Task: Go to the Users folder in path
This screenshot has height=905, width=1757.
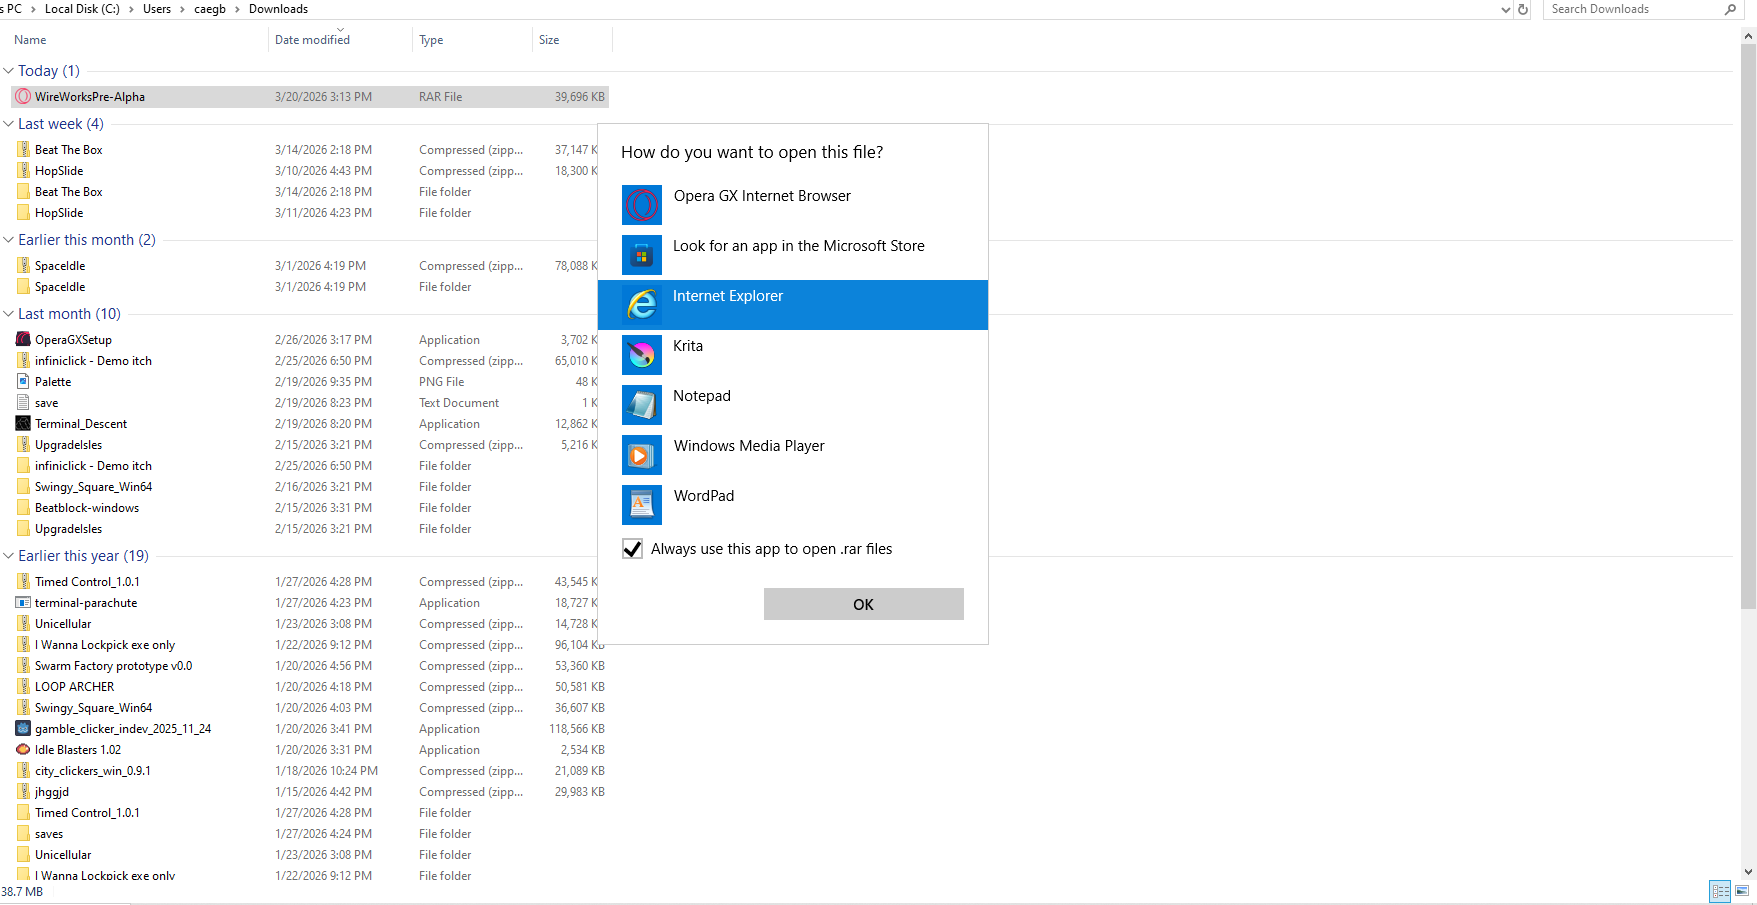Action: [157, 9]
